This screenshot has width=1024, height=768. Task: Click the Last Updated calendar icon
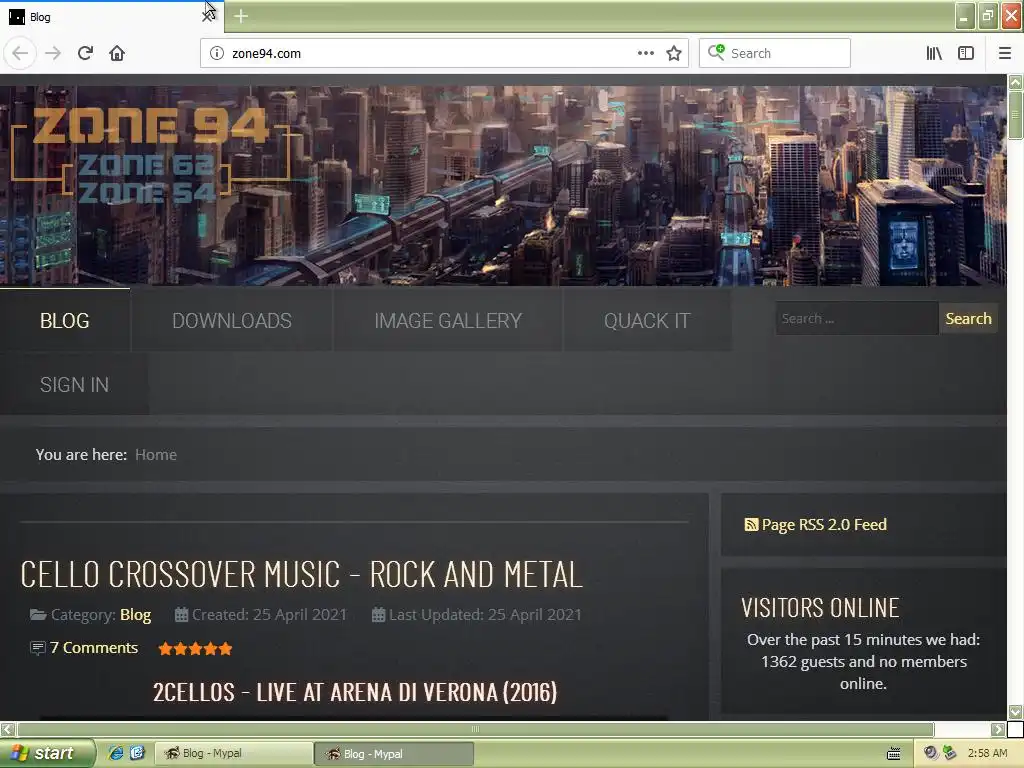click(x=378, y=615)
